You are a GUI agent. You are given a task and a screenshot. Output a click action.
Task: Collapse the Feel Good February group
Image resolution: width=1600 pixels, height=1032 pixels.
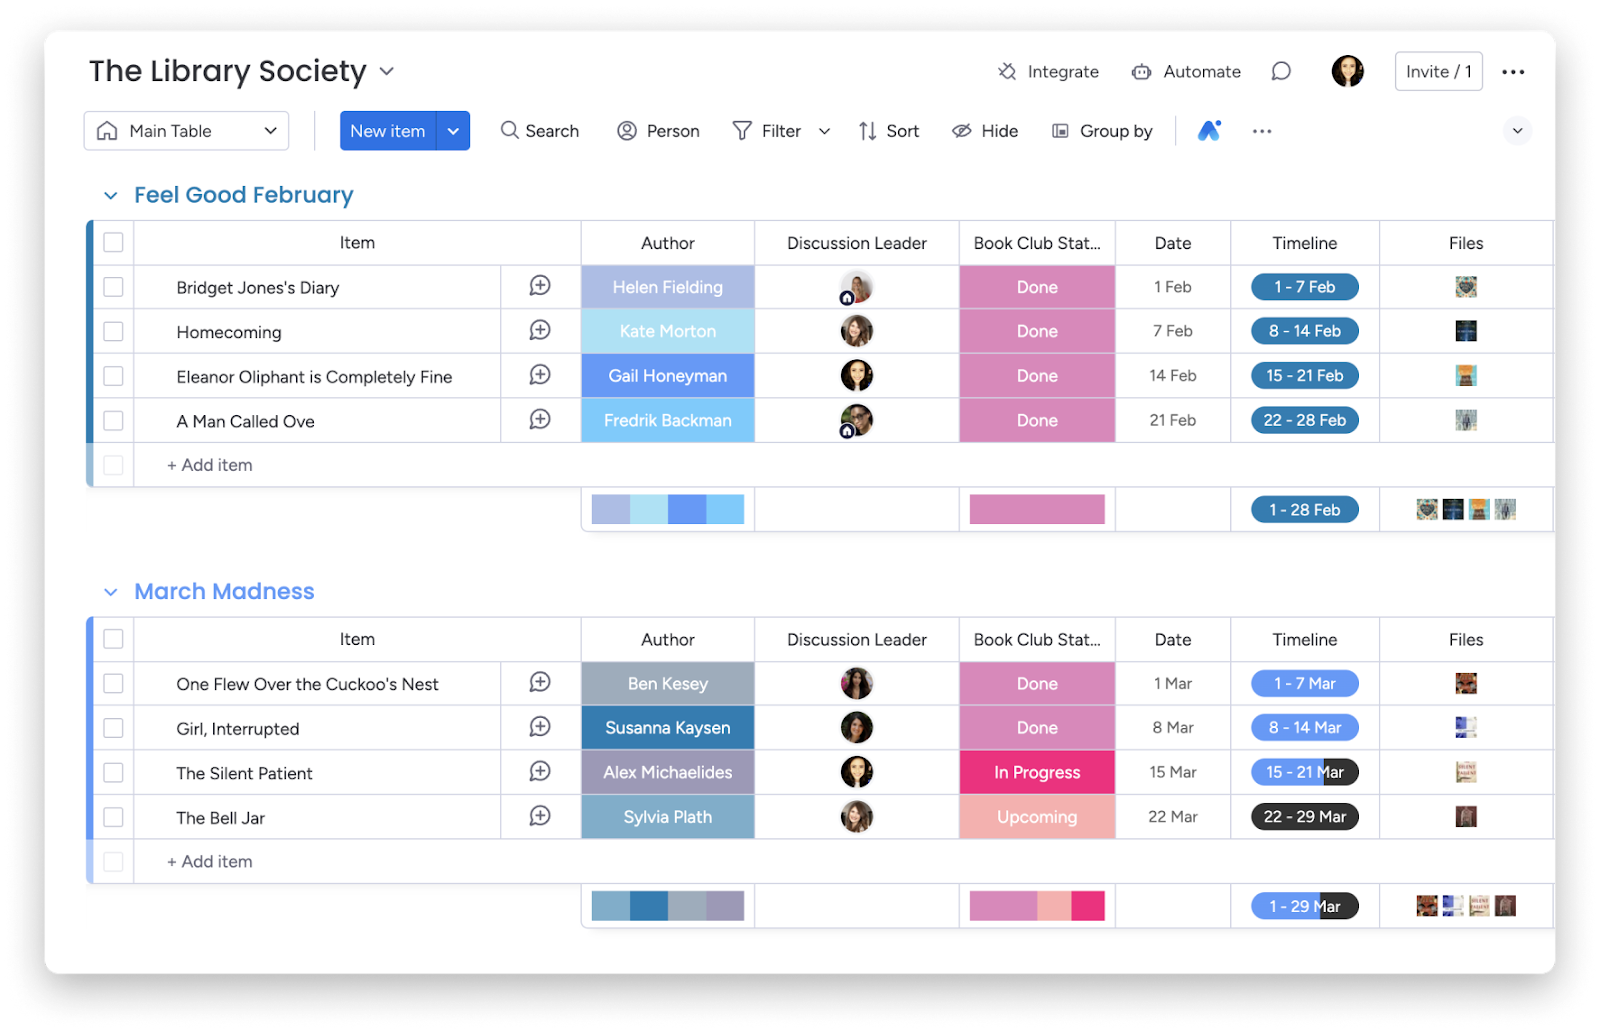(x=111, y=195)
